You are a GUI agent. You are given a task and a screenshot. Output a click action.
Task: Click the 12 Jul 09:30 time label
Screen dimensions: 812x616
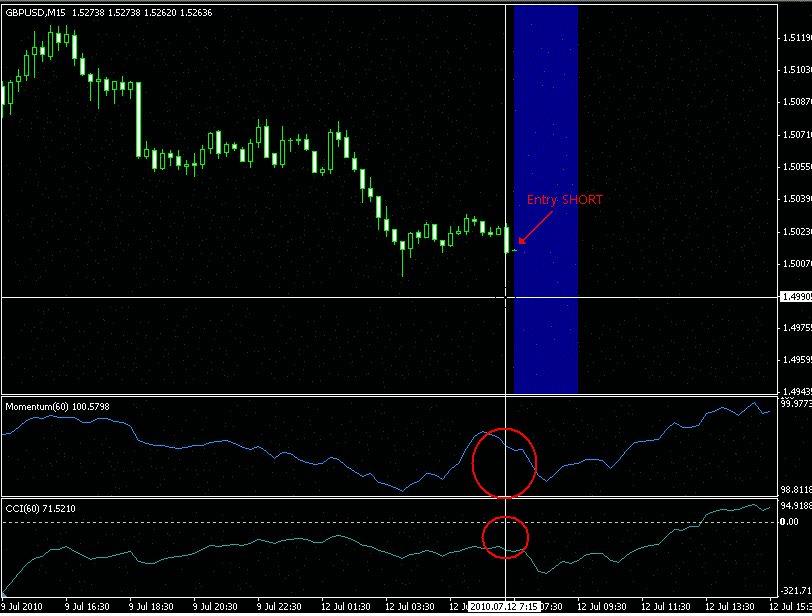(602, 607)
